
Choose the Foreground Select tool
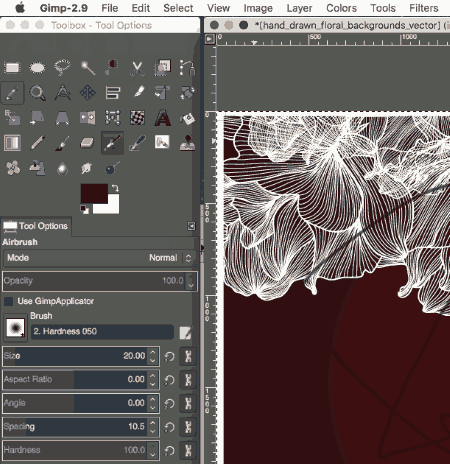click(162, 68)
